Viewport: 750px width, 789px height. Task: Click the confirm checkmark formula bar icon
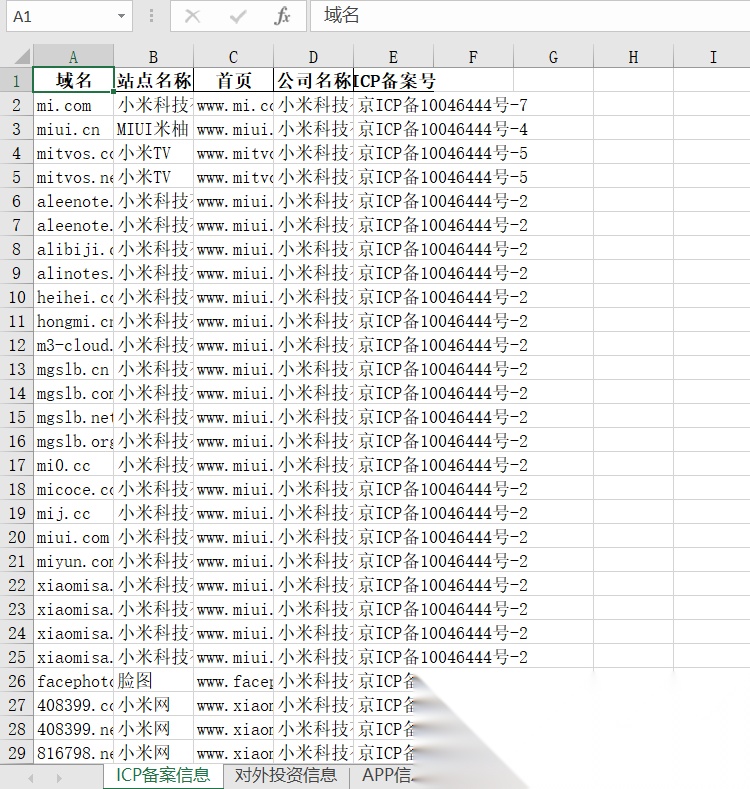point(237,17)
